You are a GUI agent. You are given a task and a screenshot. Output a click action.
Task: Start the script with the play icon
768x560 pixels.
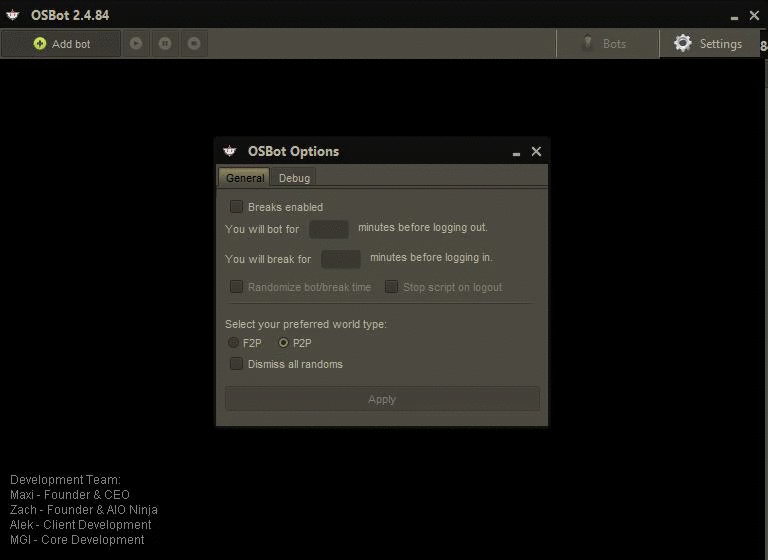tap(136, 44)
